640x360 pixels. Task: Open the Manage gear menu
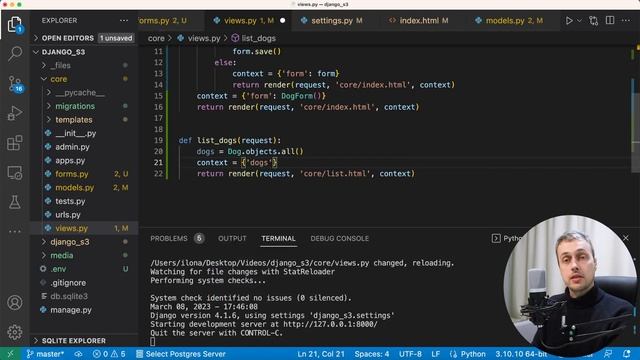pyautogui.click(x=15, y=332)
